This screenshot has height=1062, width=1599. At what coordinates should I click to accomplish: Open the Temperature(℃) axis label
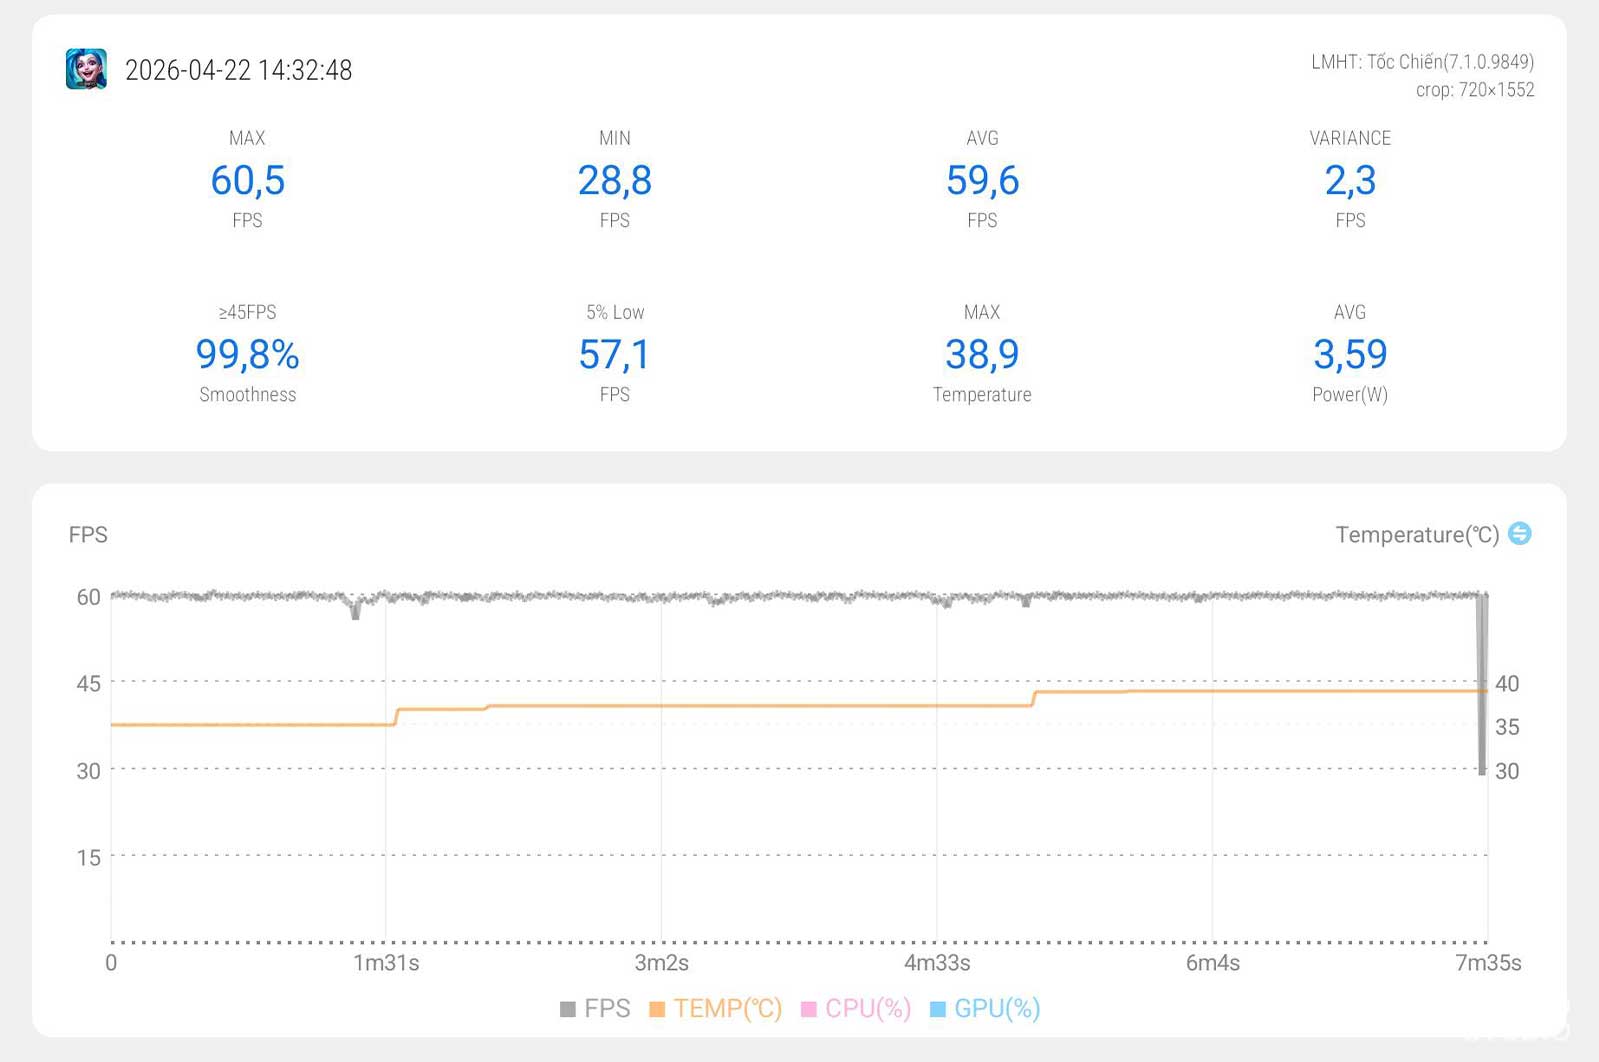point(1416,535)
